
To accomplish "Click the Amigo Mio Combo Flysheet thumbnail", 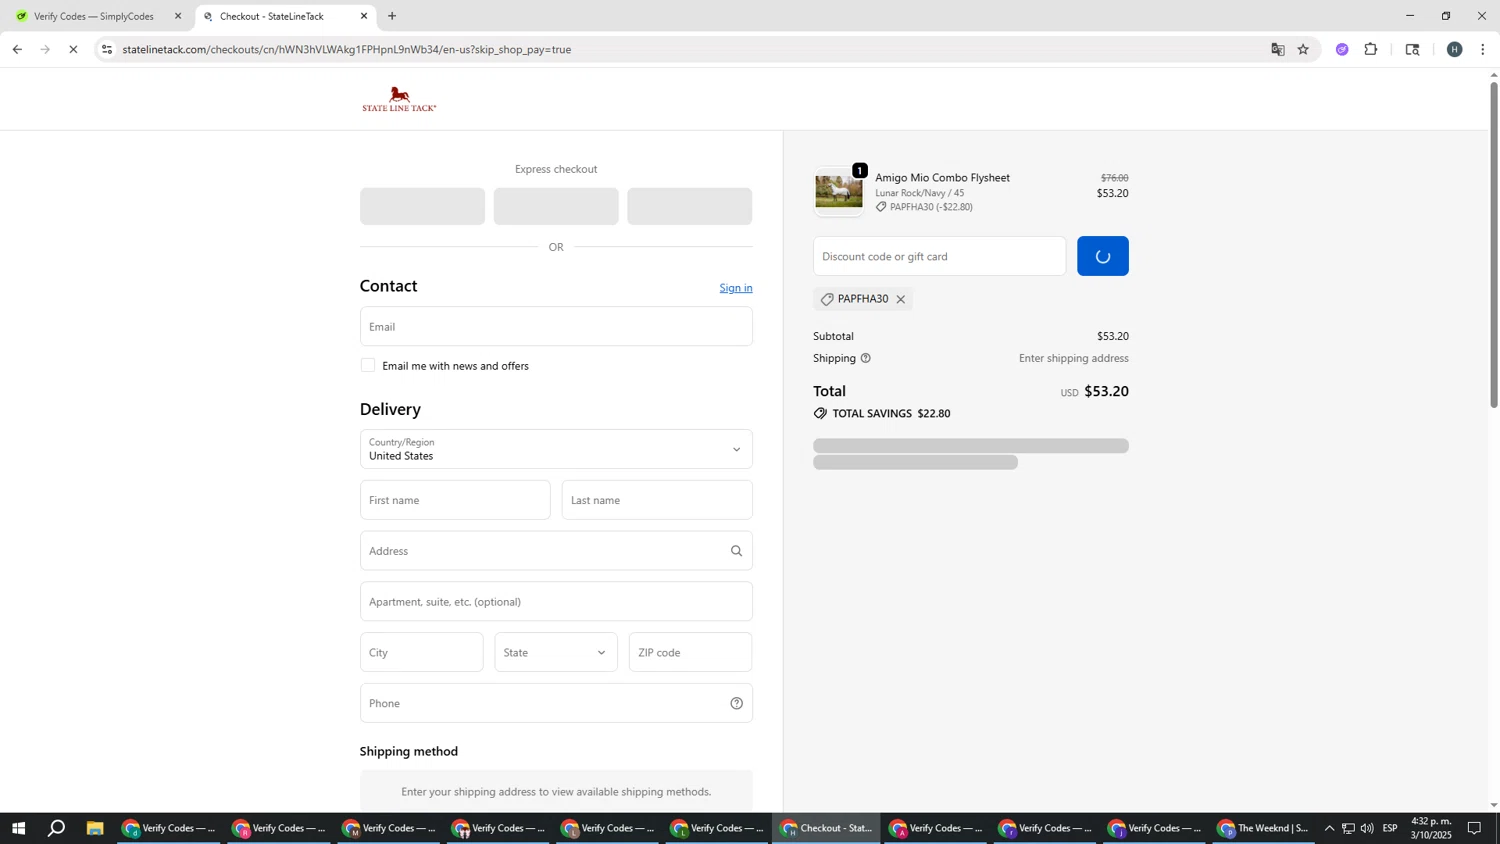I will pos(838,191).
